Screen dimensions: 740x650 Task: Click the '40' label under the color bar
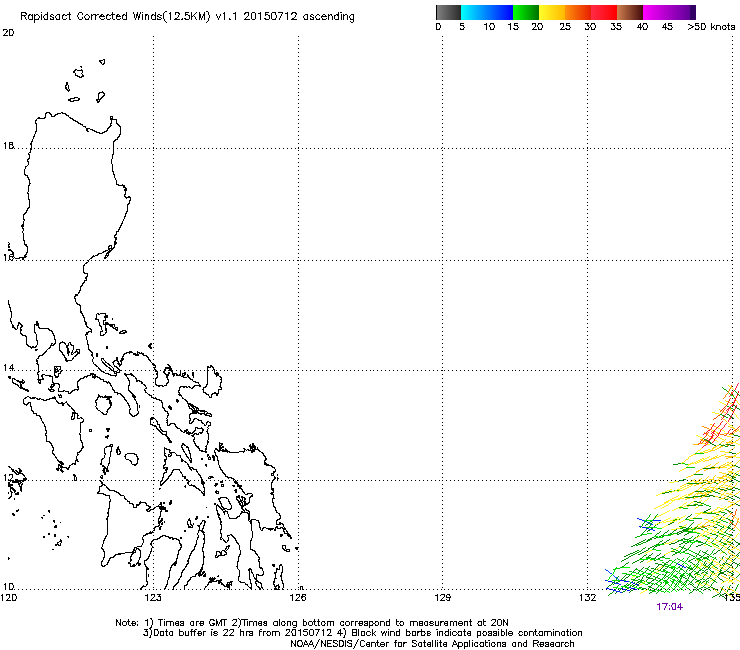pyautogui.click(x=642, y=27)
